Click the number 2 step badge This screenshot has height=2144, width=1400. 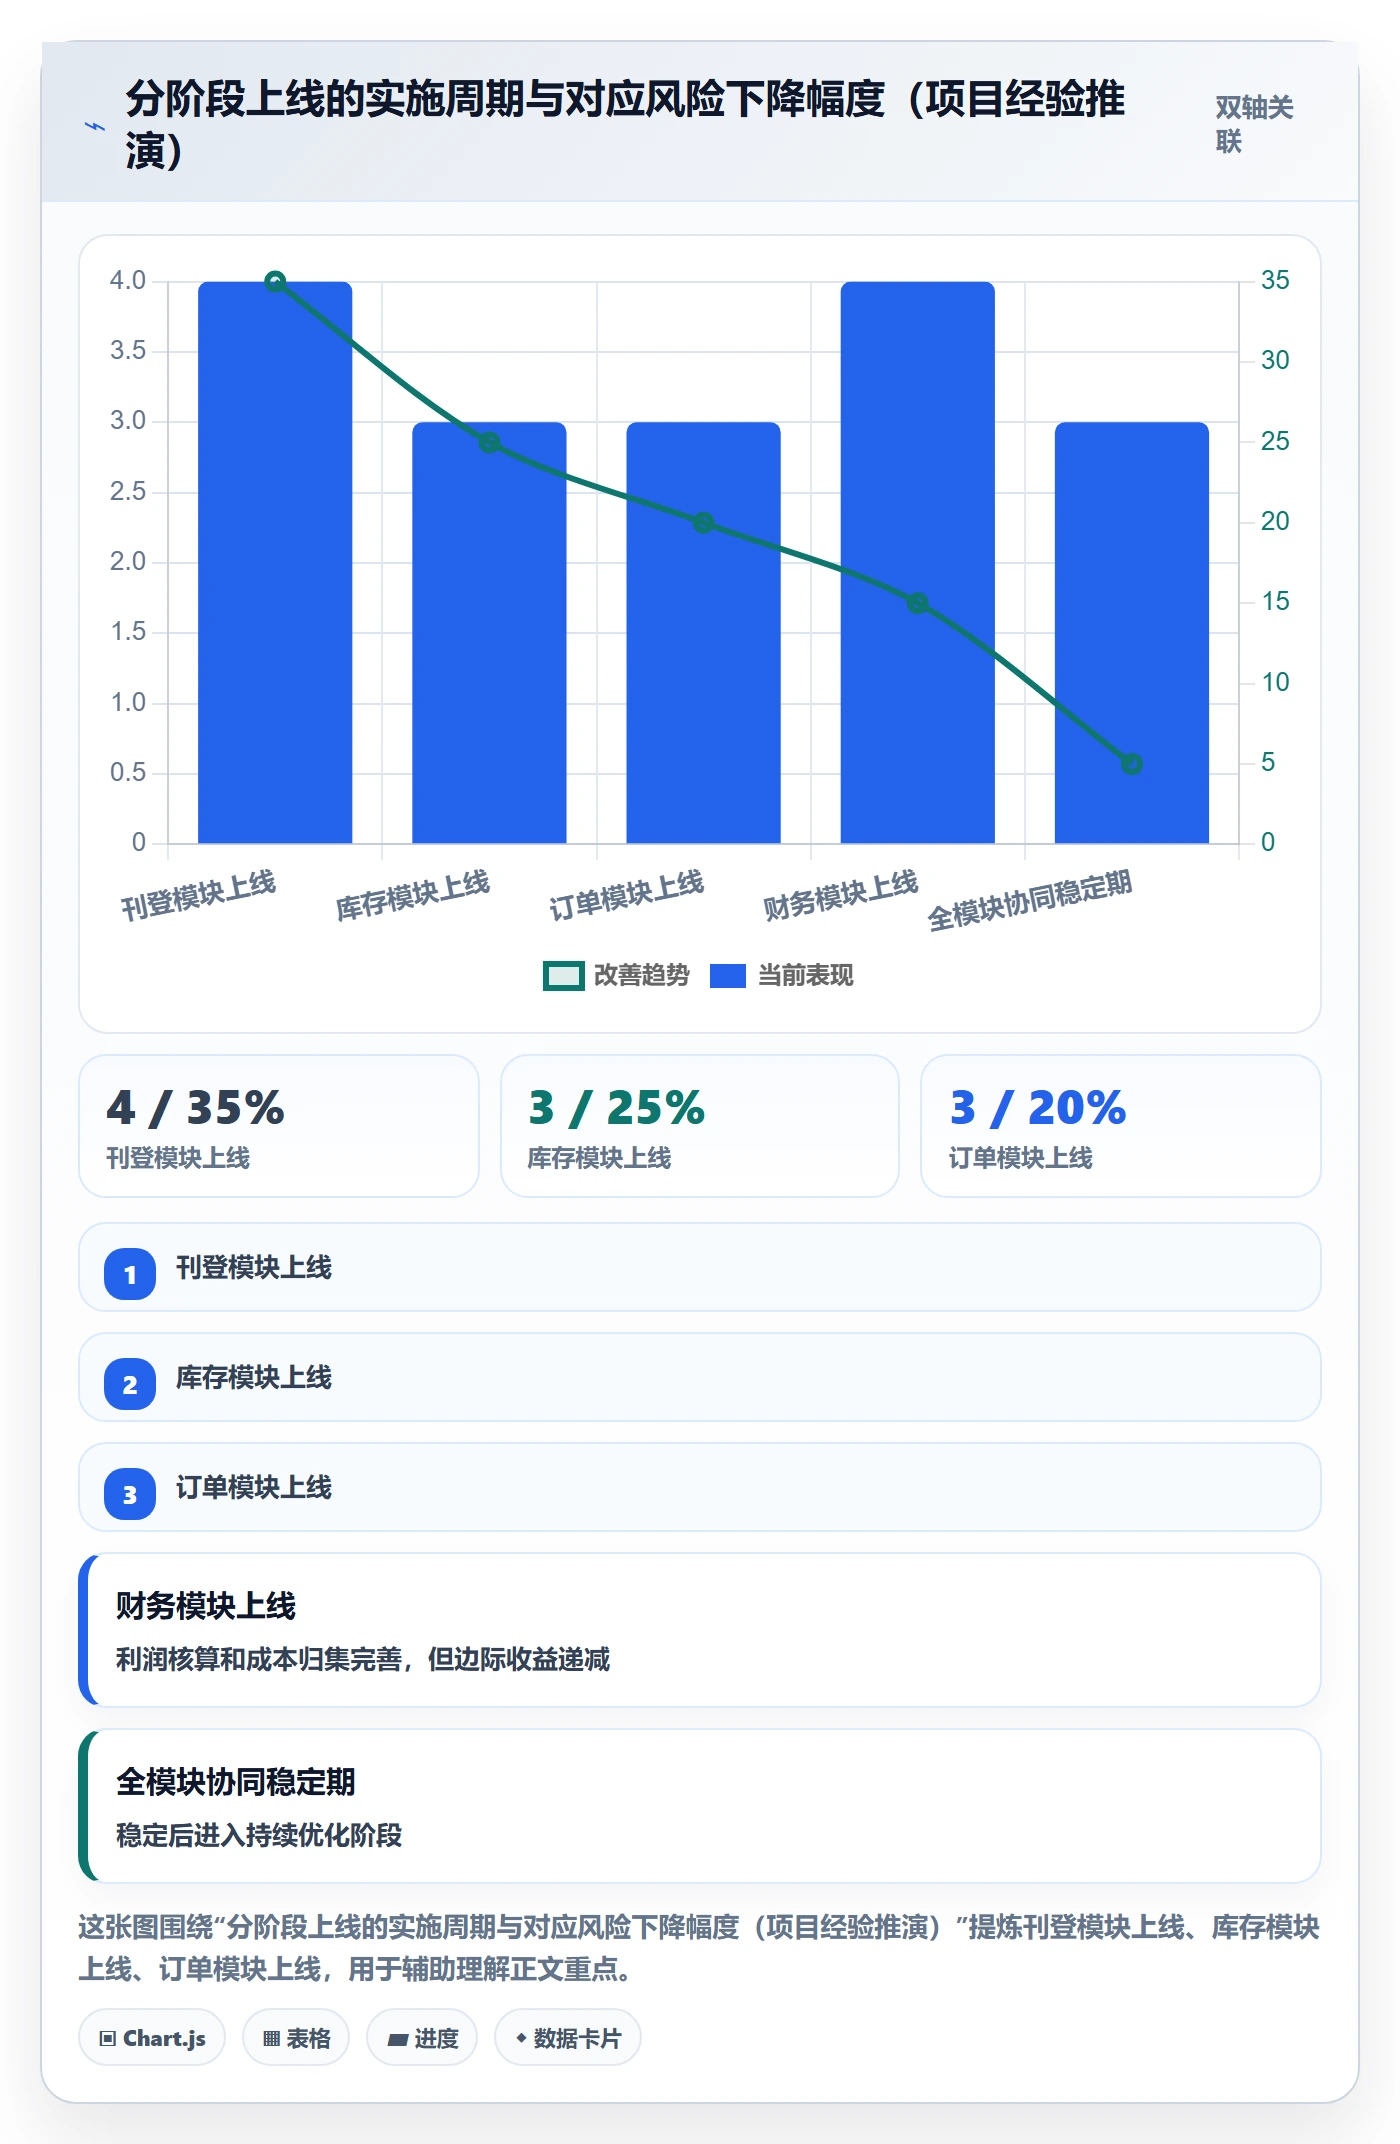130,1384
